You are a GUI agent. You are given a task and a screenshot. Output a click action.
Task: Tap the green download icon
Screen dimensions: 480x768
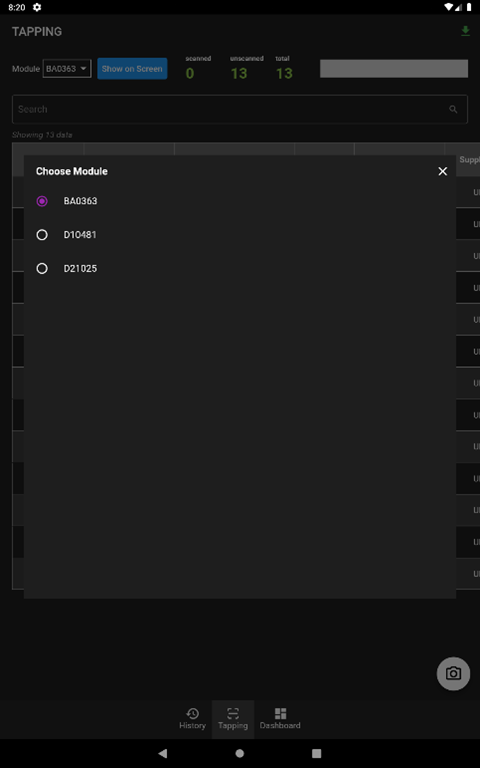click(465, 31)
